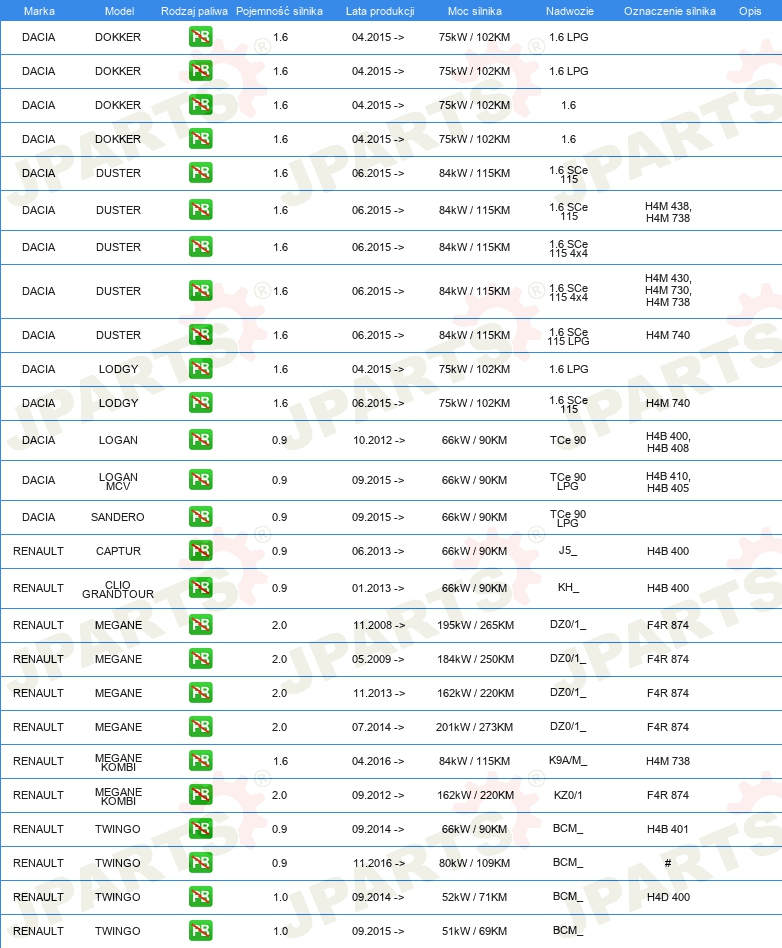
Task: Click the fuel icon in the MEGANE 195kW row
Action: pos(200,625)
